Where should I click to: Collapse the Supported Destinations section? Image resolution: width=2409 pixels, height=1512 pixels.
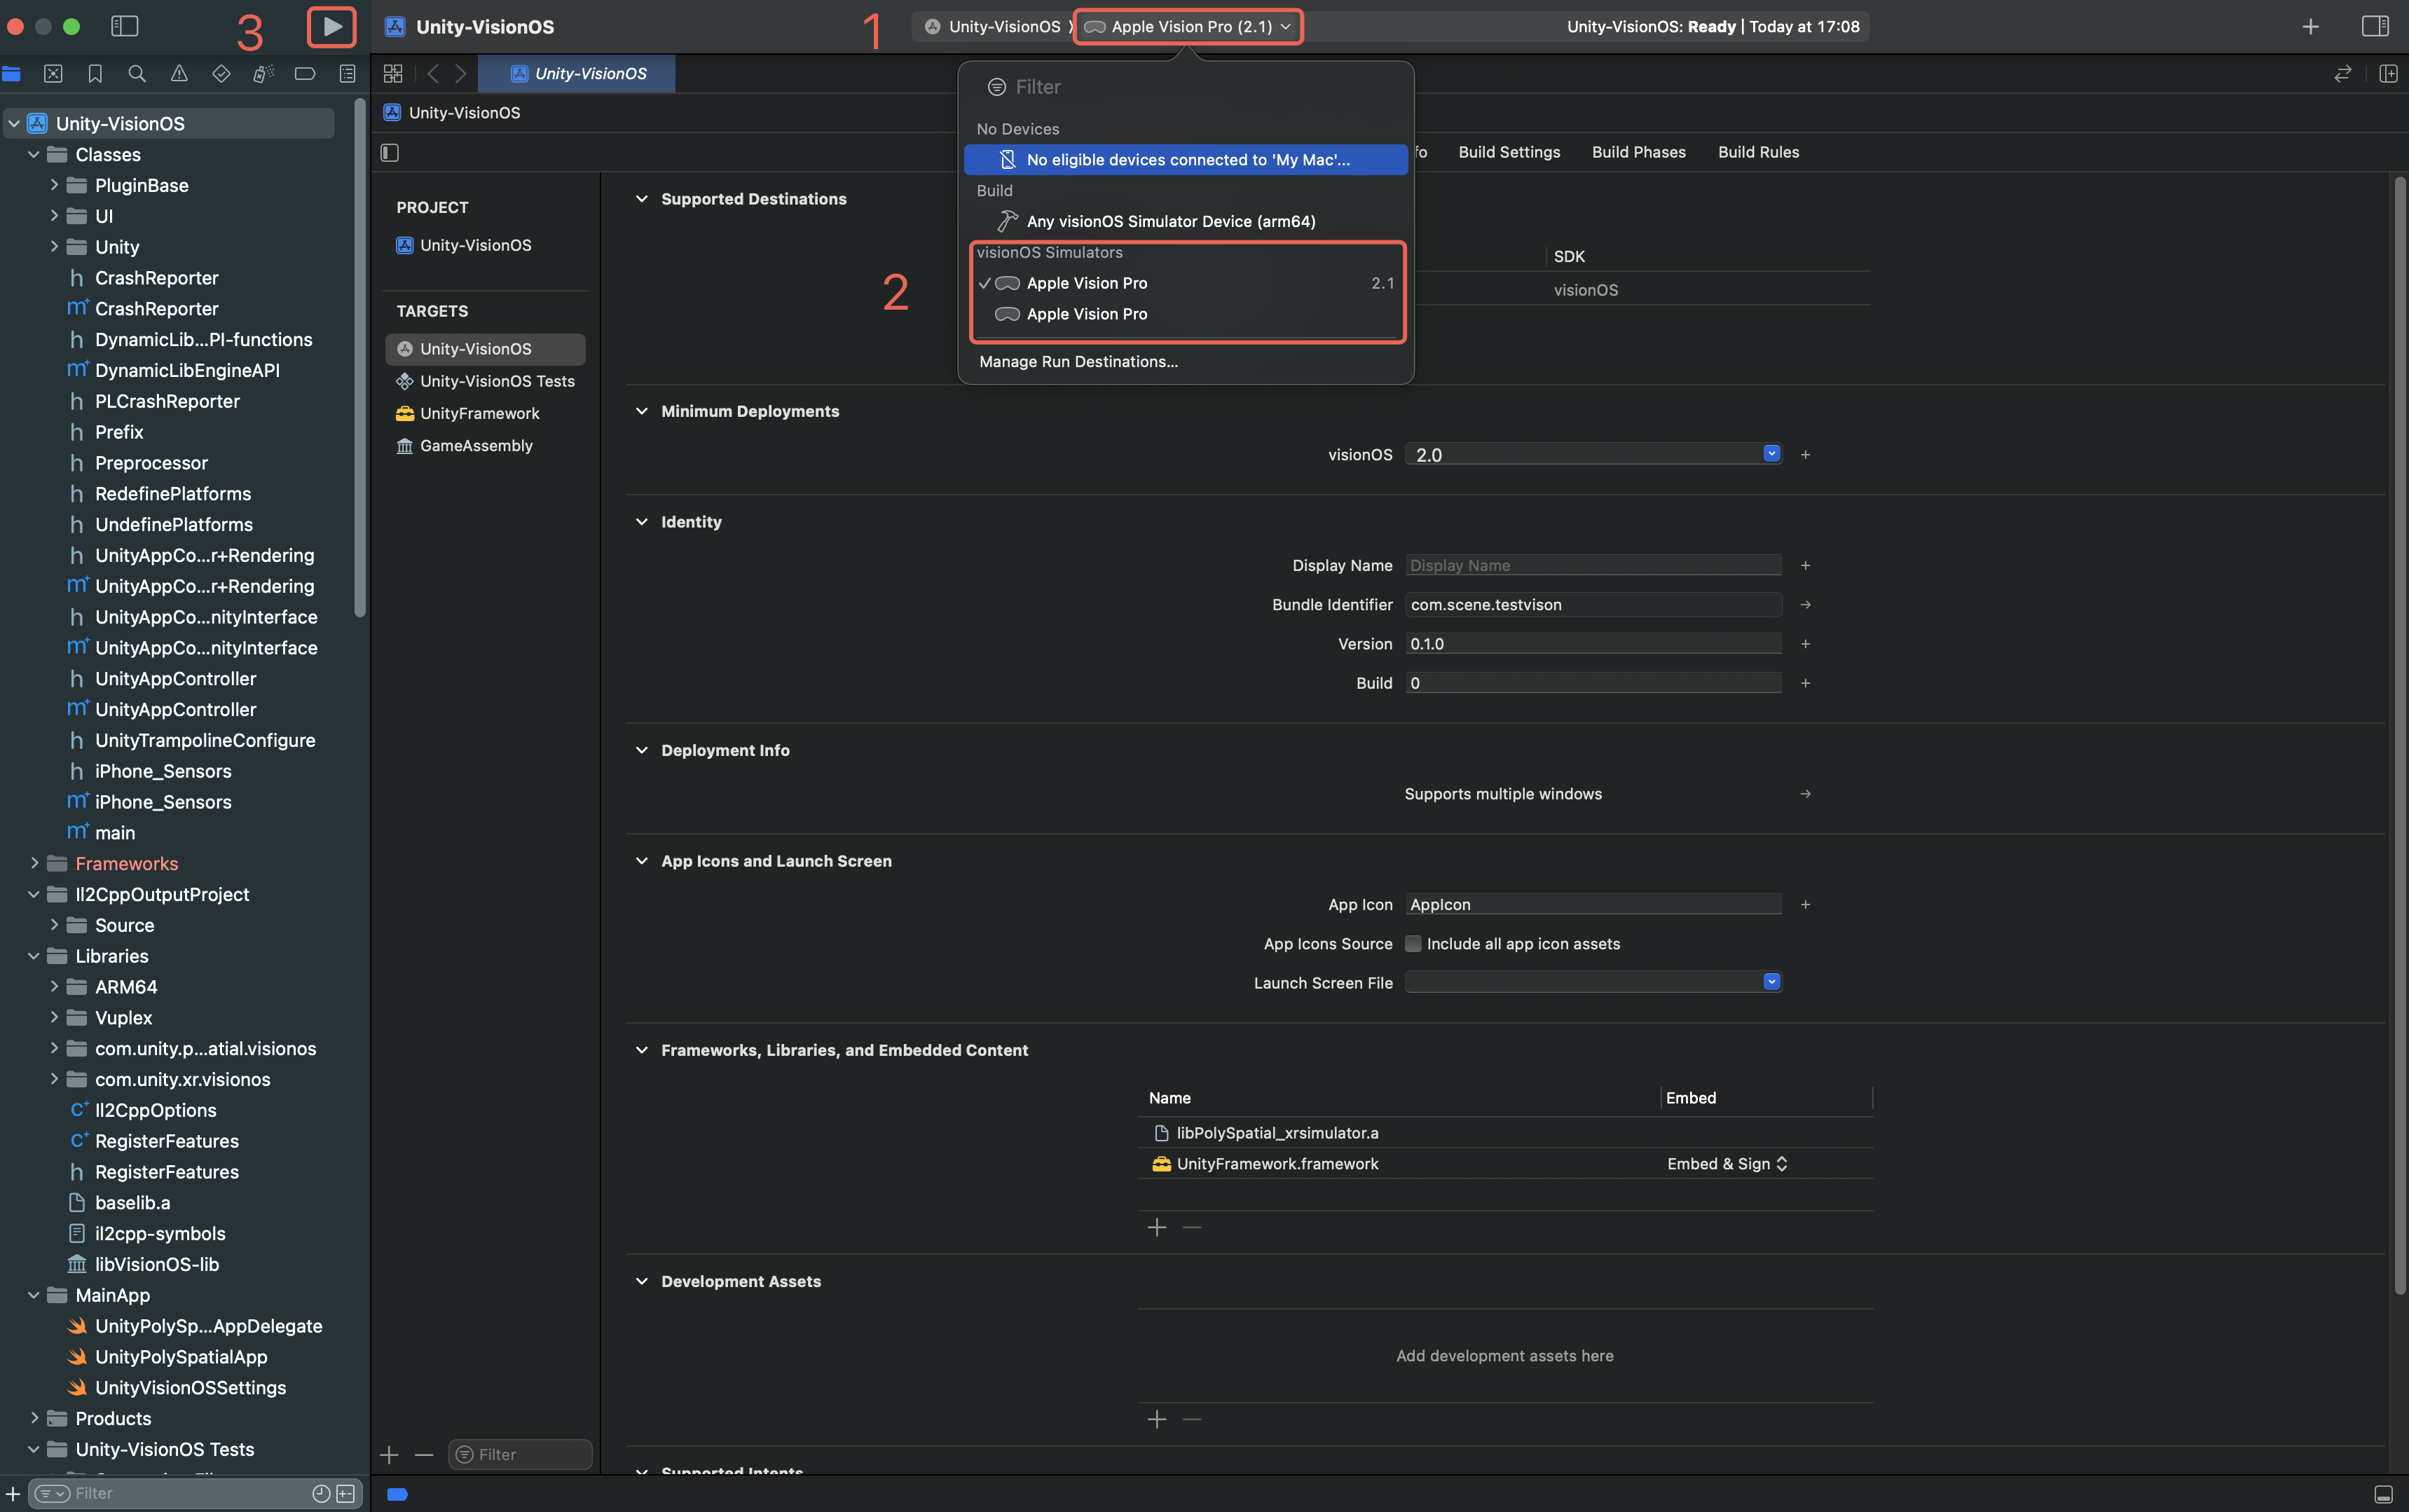coord(642,198)
